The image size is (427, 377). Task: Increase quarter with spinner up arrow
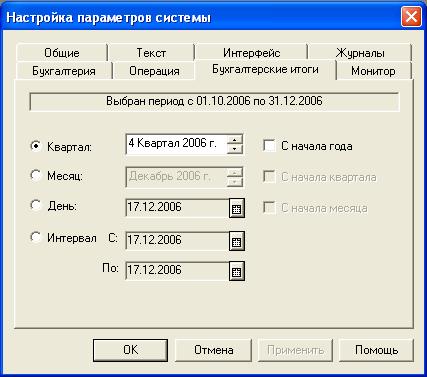click(235, 140)
